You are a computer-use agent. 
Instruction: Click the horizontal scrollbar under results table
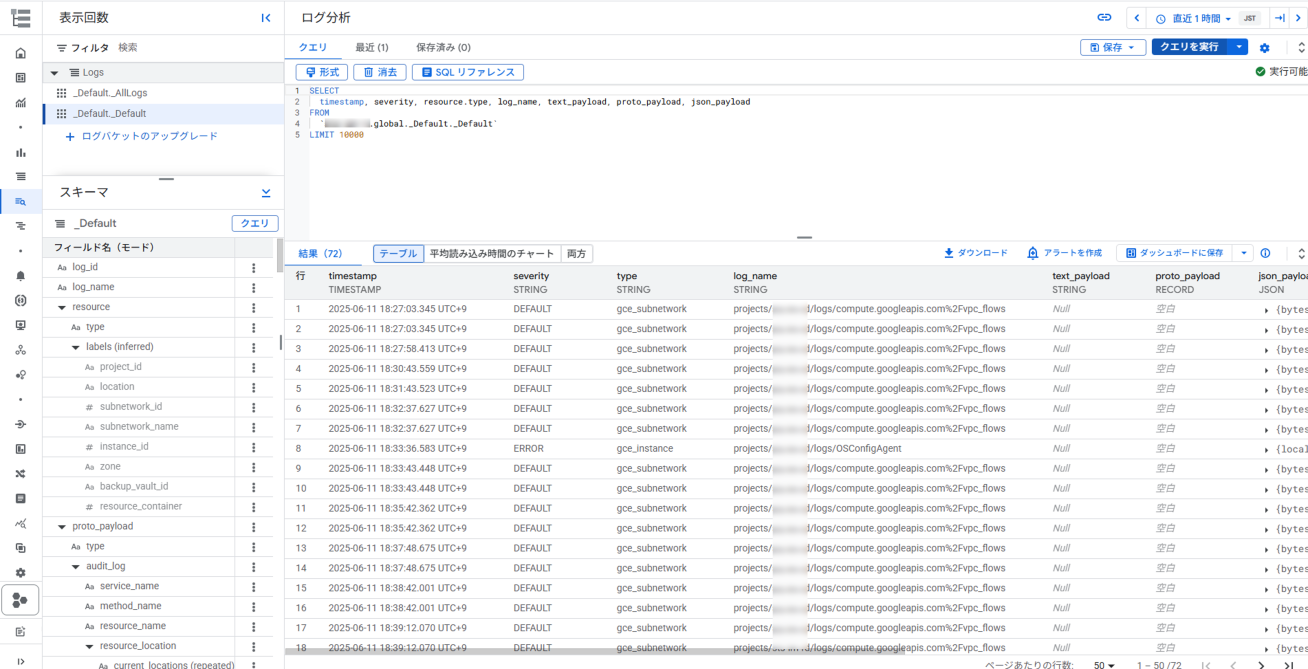[x=595, y=651]
